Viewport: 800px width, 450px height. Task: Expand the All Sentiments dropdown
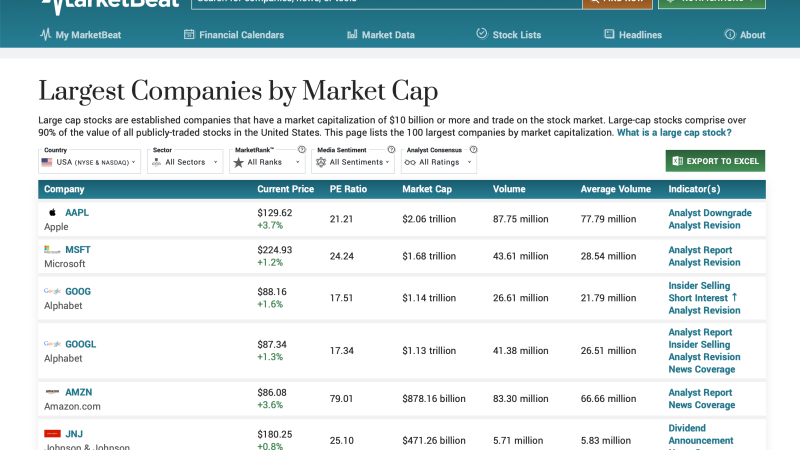pos(355,162)
